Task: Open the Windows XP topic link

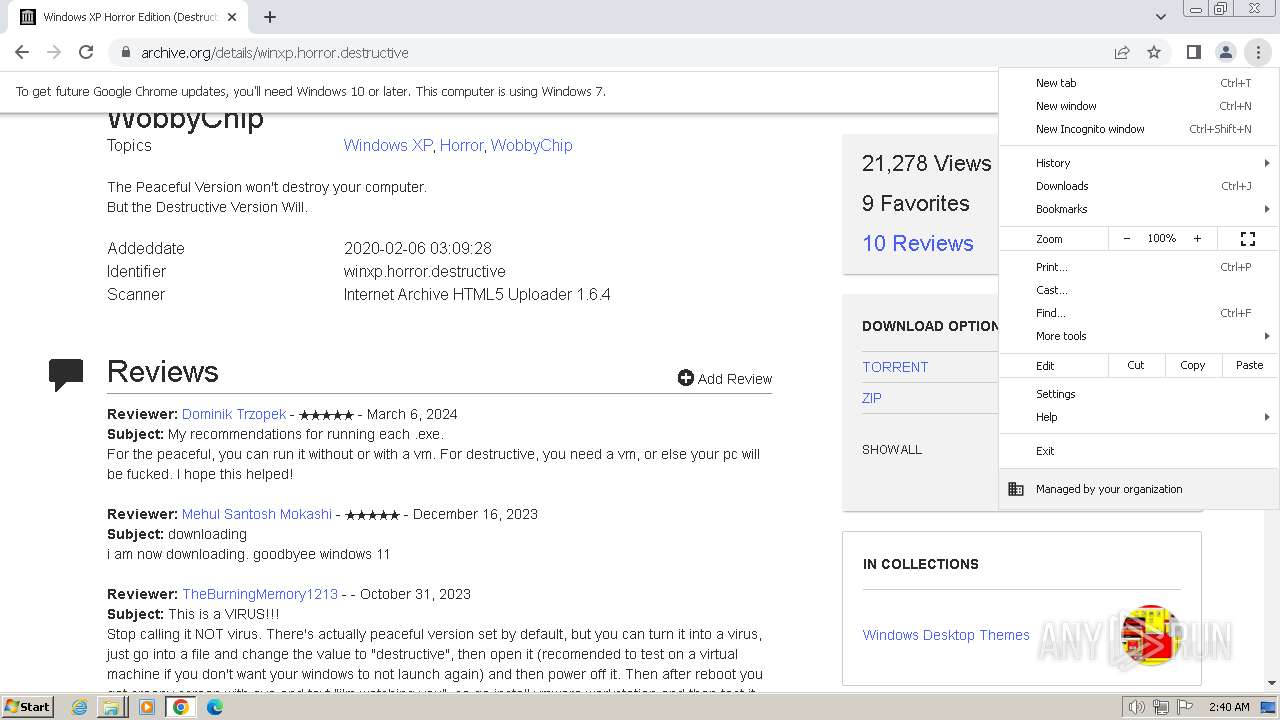Action: (388, 145)
